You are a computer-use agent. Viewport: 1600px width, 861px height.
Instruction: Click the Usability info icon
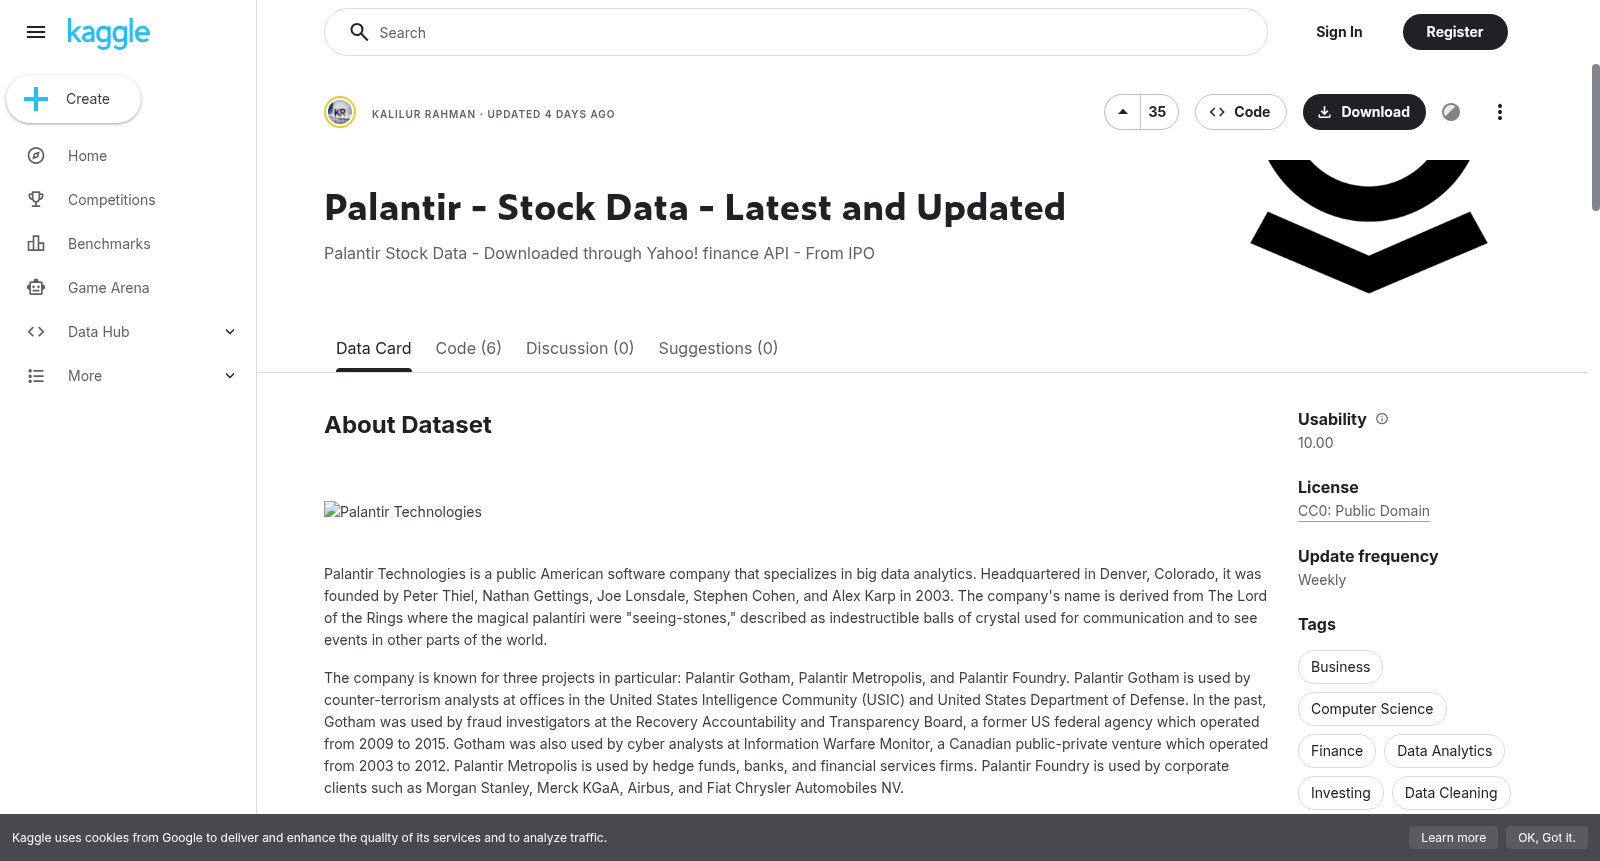pos(1382,419)
